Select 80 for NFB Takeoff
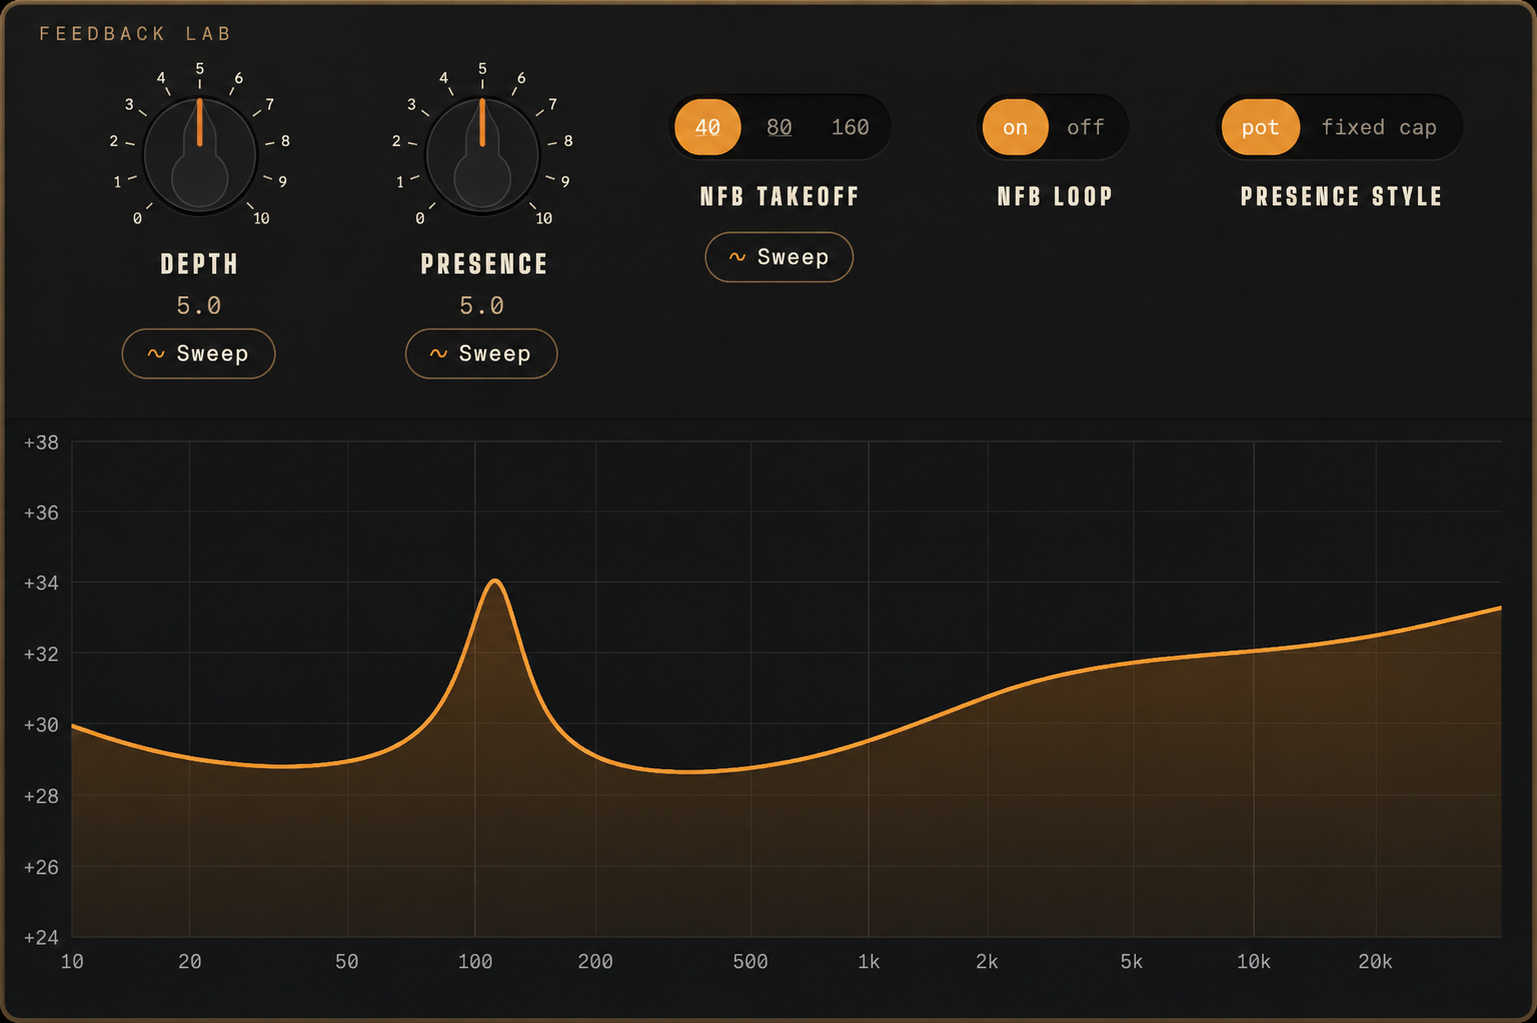This screenshot has width=1537, height=1023. tap(779, 127)
